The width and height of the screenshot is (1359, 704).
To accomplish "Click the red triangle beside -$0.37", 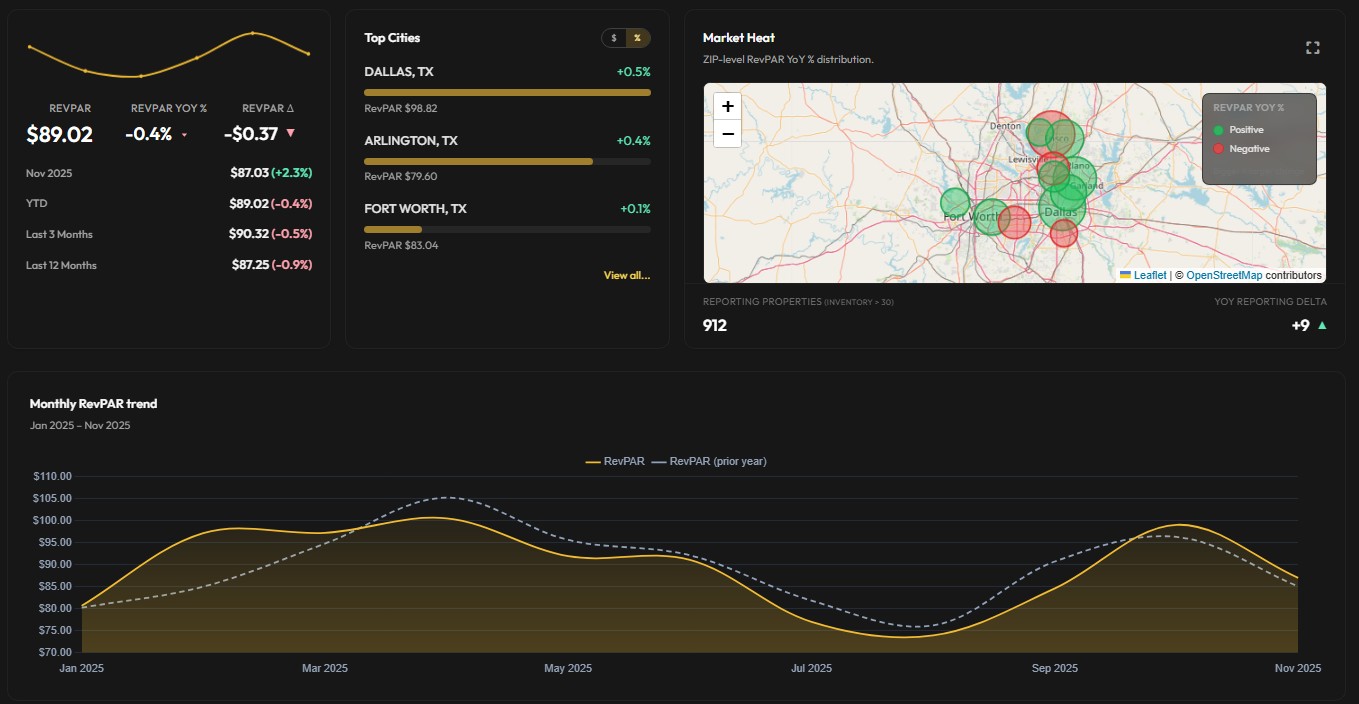I will (x=290, y=132).
